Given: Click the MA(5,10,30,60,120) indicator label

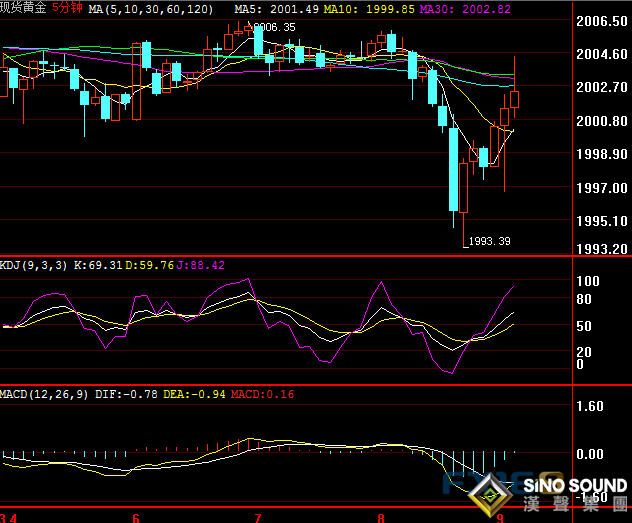Looking at the screenshot, I should point(151,9).
